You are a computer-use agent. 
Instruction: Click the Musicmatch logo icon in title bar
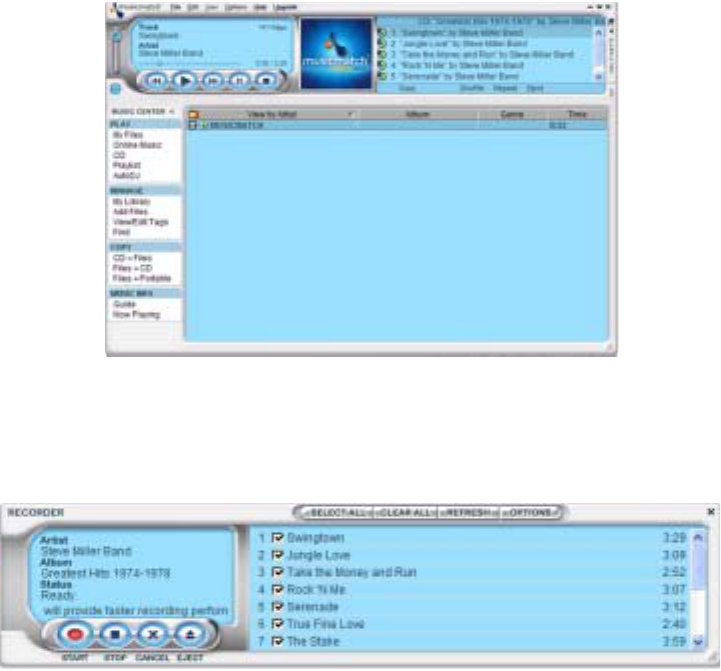(x=116, y=9)
